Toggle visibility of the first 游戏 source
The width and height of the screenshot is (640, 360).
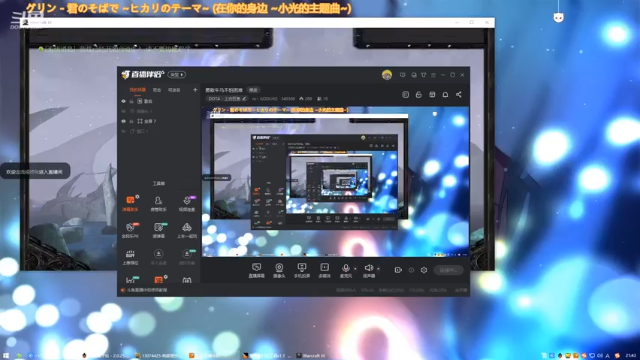coord(123,101)
